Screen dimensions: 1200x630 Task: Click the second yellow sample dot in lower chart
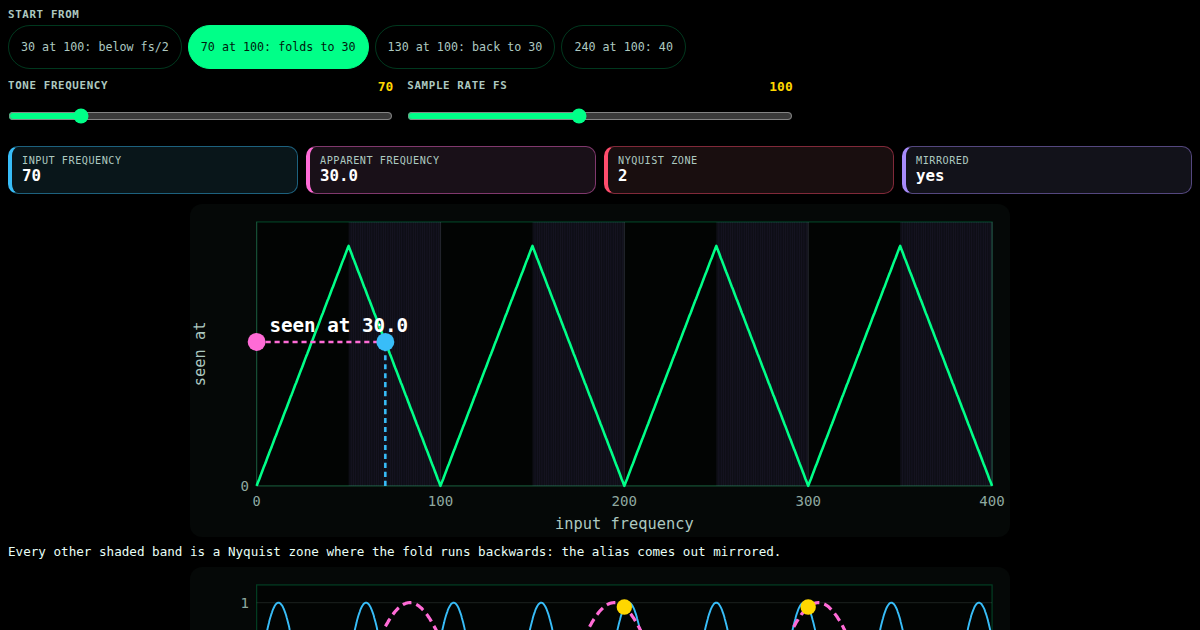pos(808,607)
